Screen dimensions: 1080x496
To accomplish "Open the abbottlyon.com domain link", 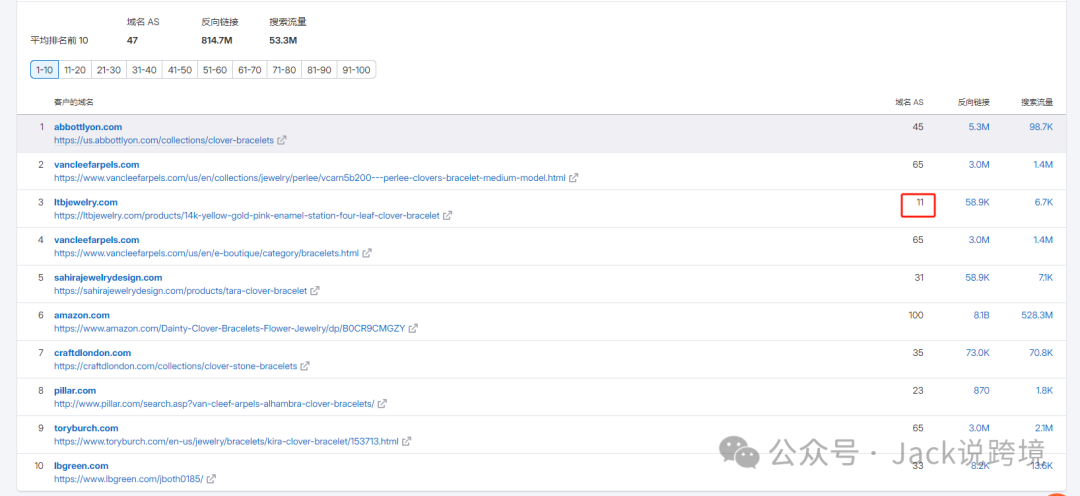I will [x=88, y=127].
